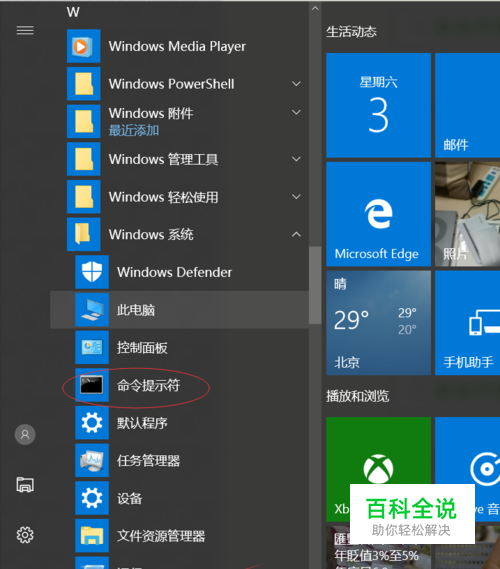Screen dimensions: 500x569
Task: Open the news tile mentioning 年贬值3%至5%
Action: pyautogui.click(x=378, y=547)
